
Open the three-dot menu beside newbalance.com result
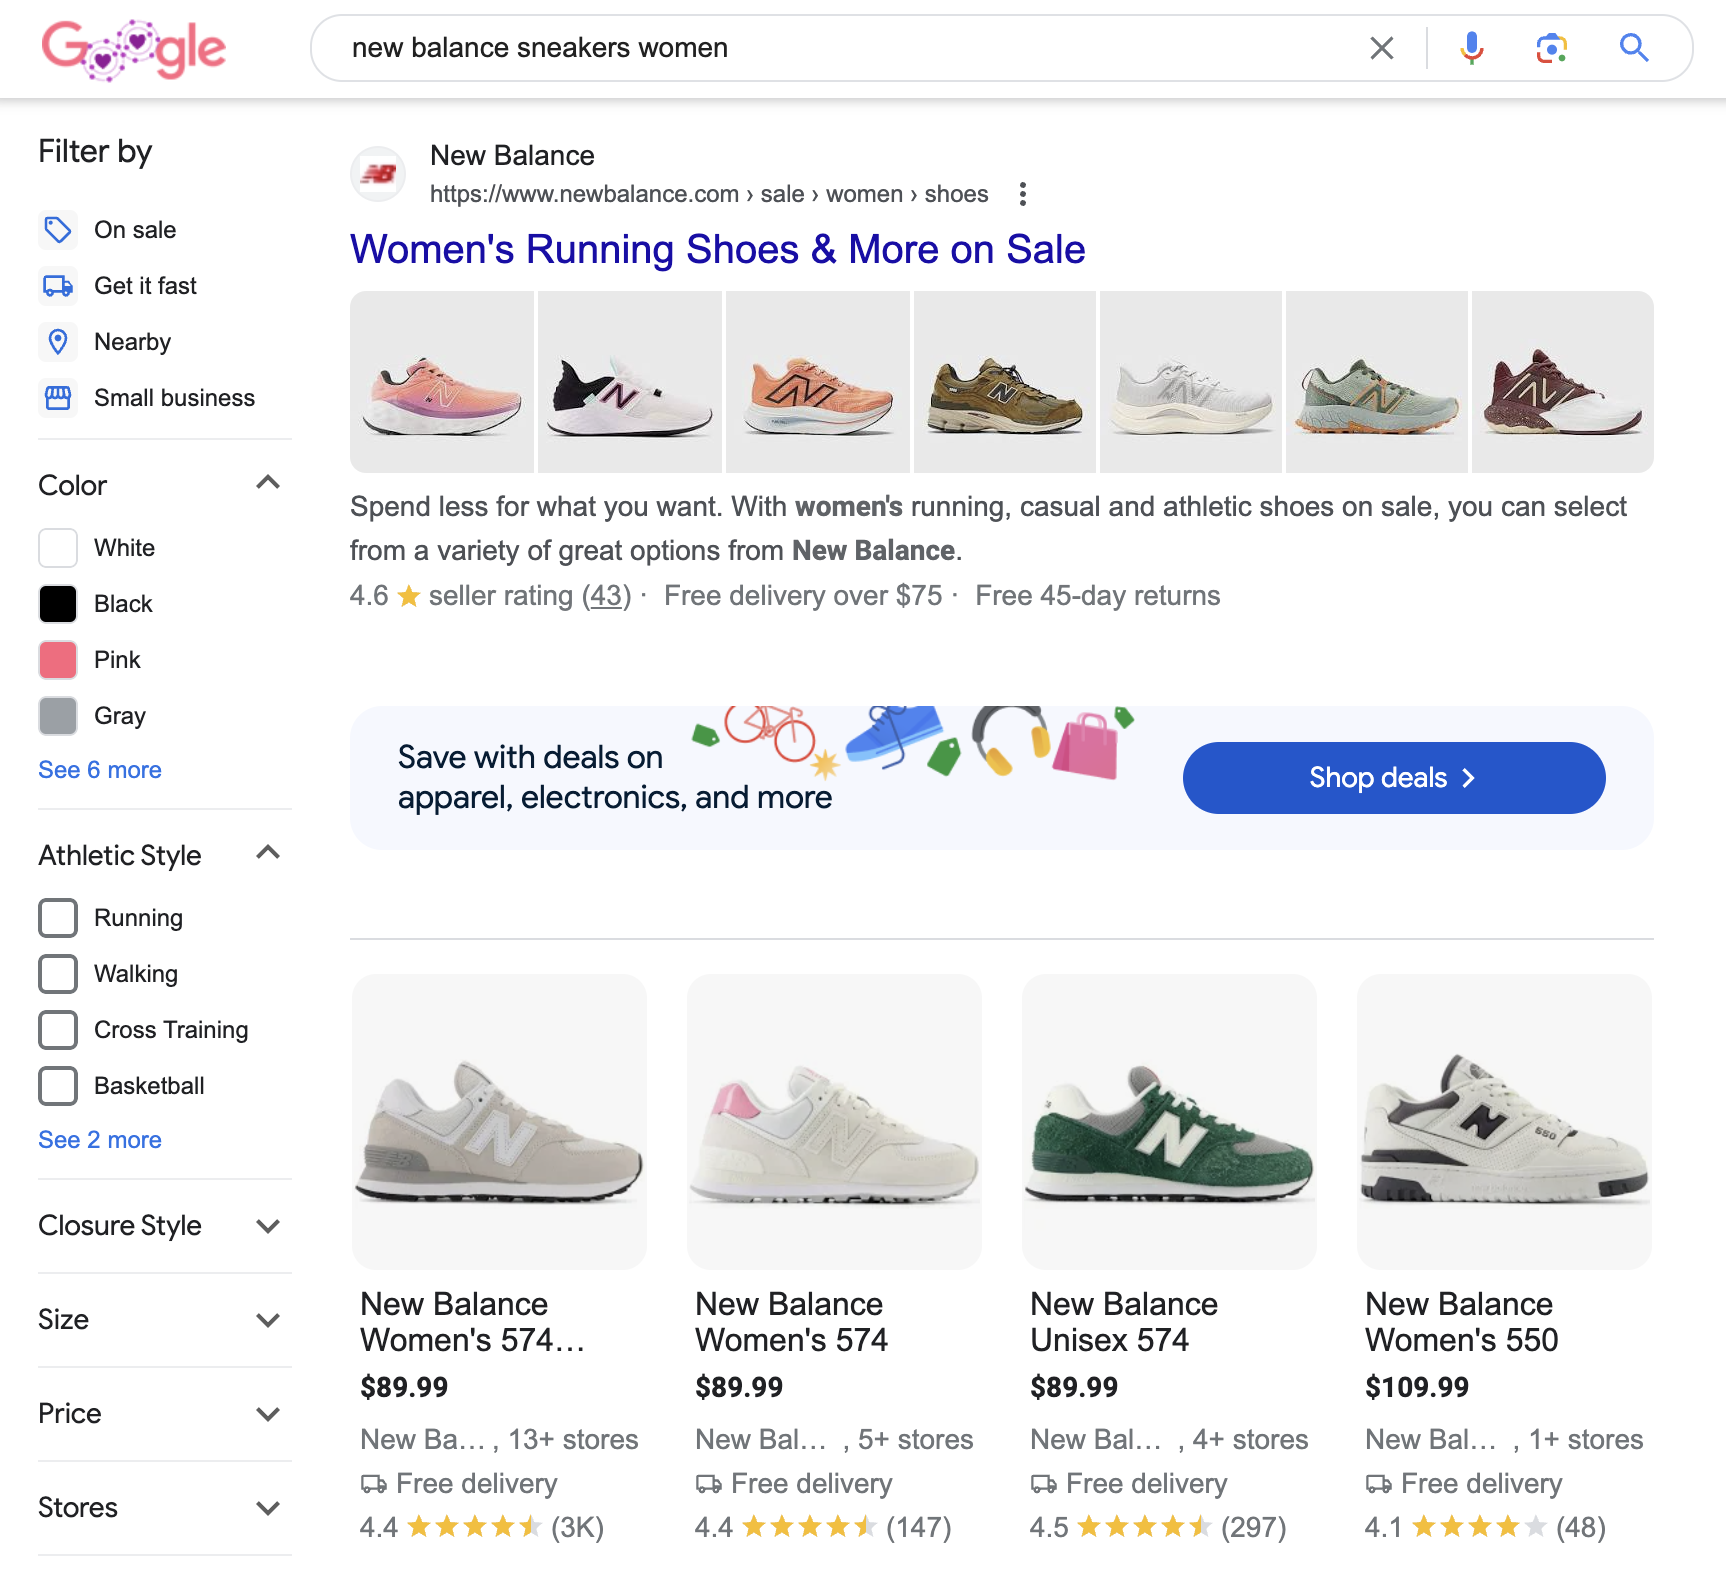tap(1022, 194)
